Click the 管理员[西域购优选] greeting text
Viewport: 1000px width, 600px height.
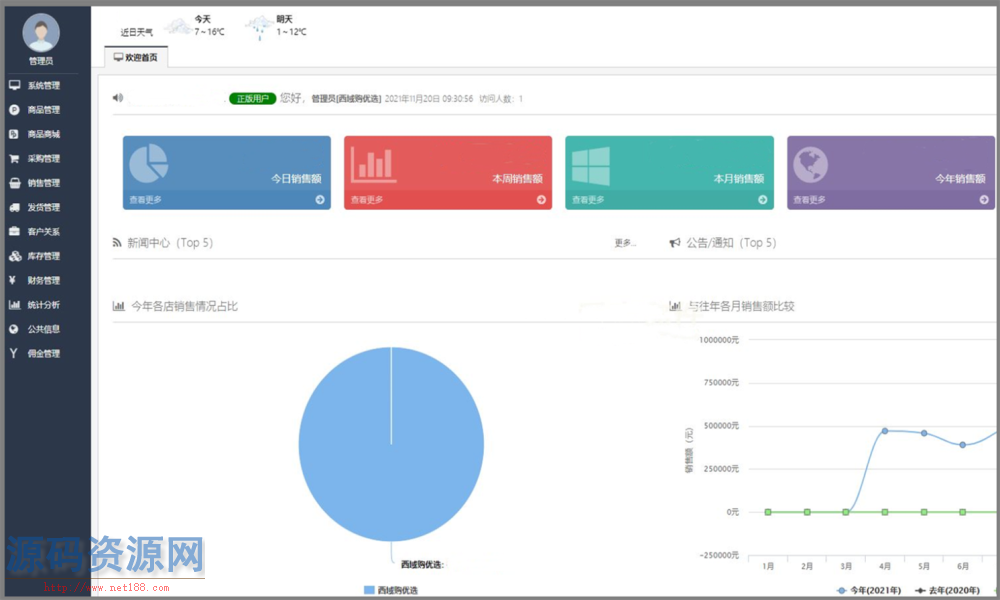(346, 99)
